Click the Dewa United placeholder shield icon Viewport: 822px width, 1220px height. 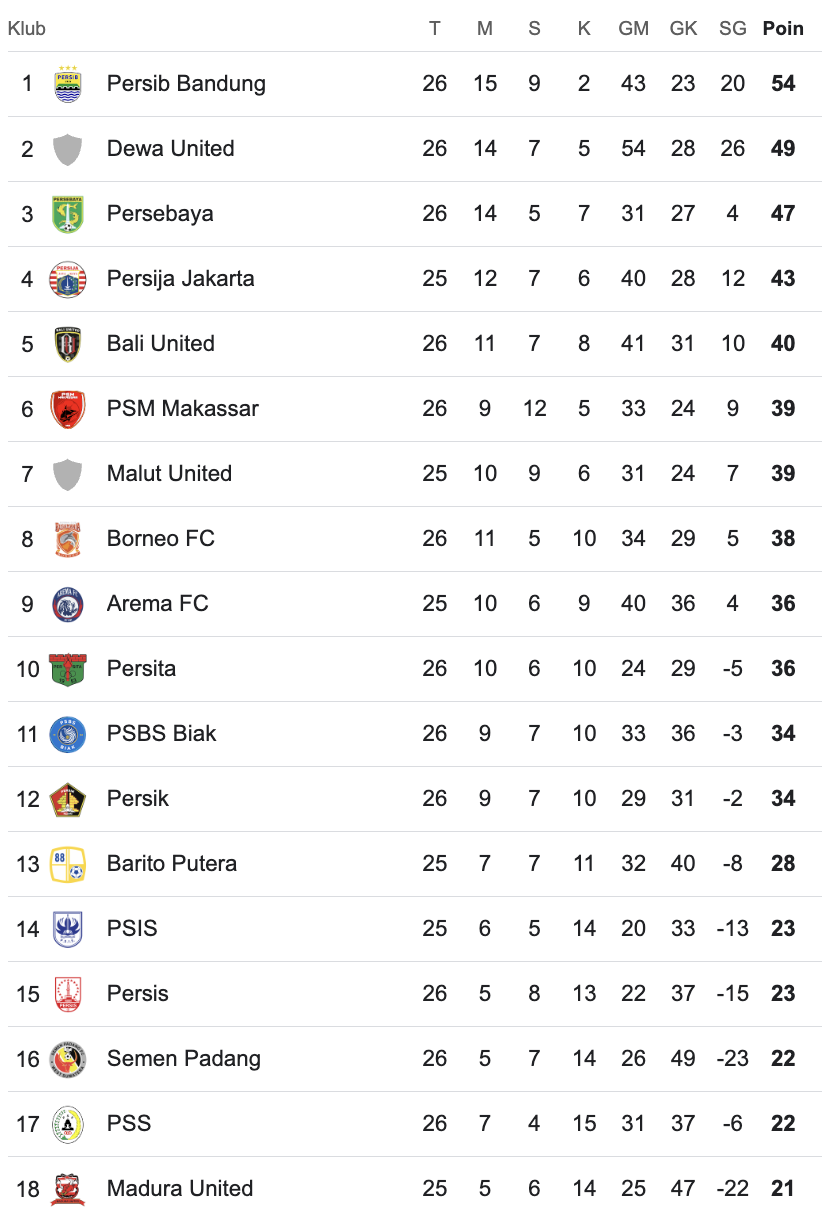tap(68, 149)
